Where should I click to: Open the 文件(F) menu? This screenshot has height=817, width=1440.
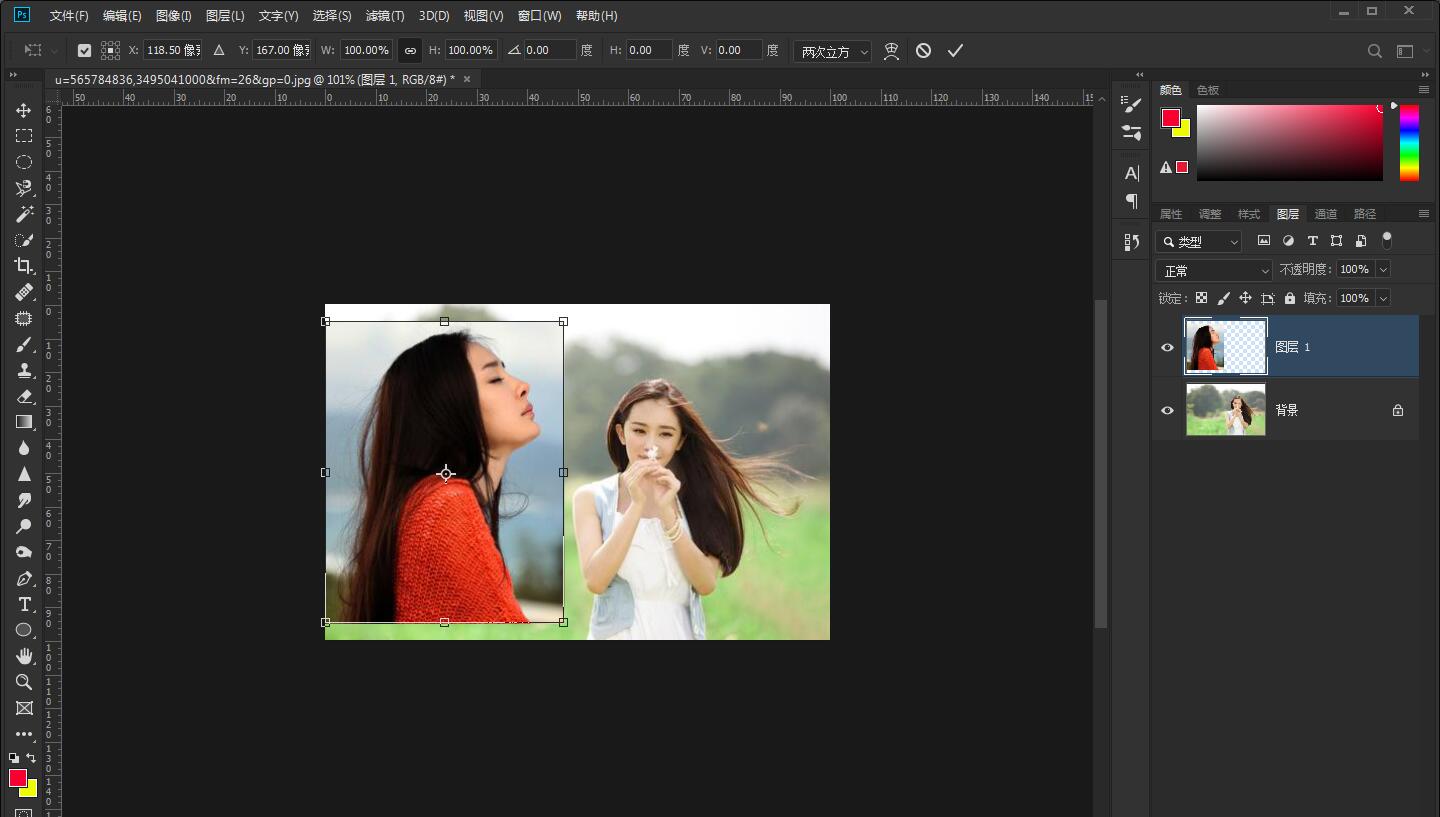tap(69, 16)
